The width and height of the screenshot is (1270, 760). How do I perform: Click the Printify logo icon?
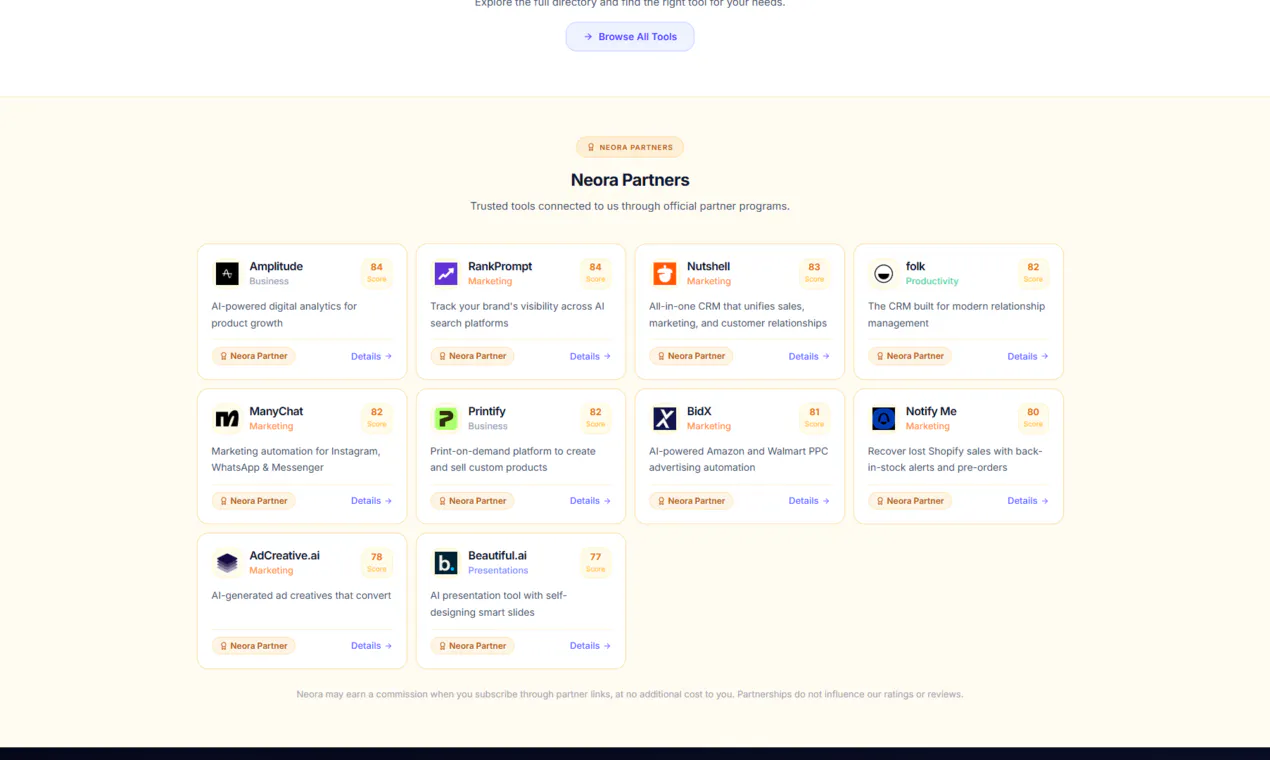click(x=446, y=418)
